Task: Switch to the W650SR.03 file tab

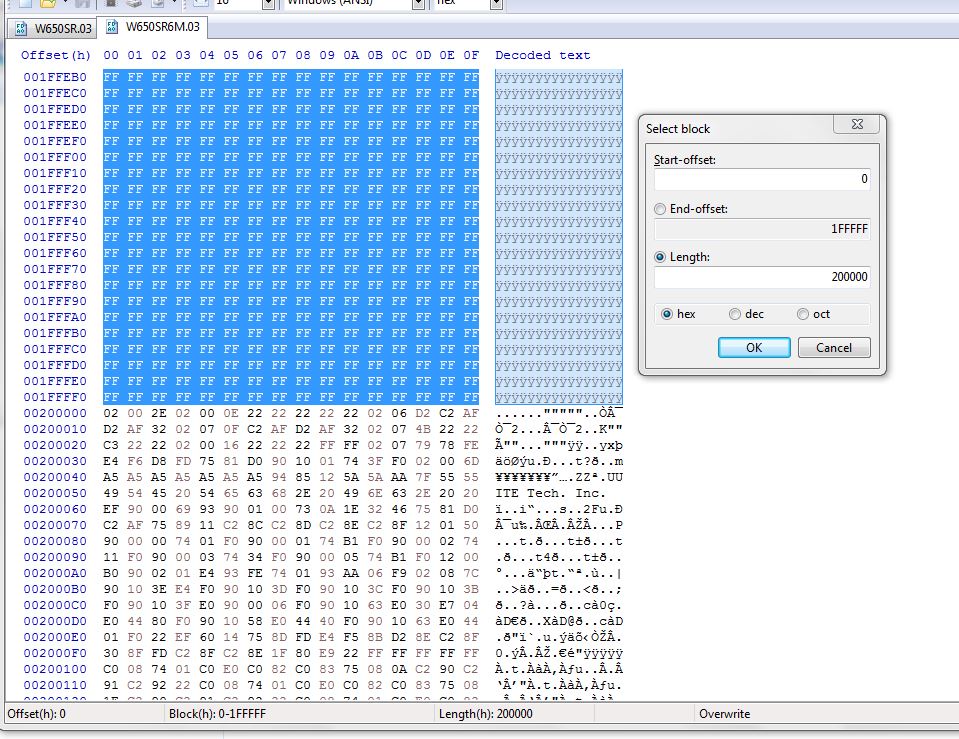Action: pos(53,28)
